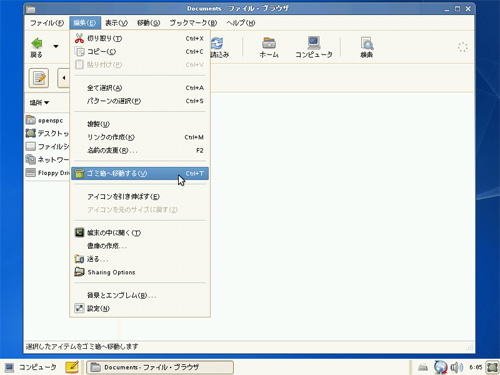Screen dimensions: 500x375
Task: Open the 移動(G) menu
Action: (x=149, y=23)
